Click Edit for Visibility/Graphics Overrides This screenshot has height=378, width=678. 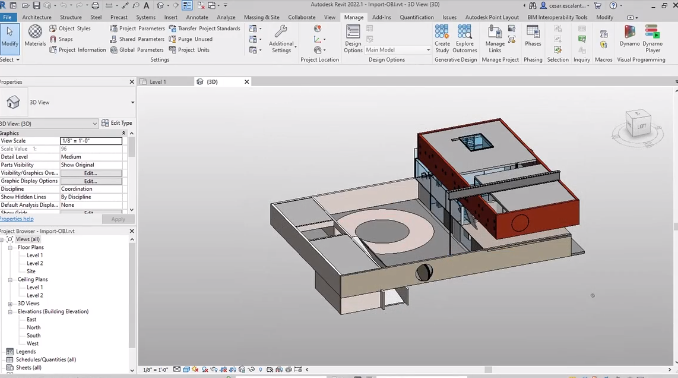tap(91, 173)
